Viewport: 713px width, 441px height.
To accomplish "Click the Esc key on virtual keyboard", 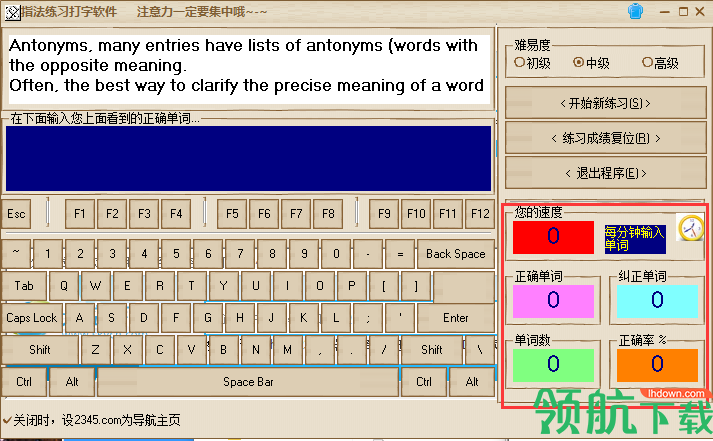I will 16,214.
